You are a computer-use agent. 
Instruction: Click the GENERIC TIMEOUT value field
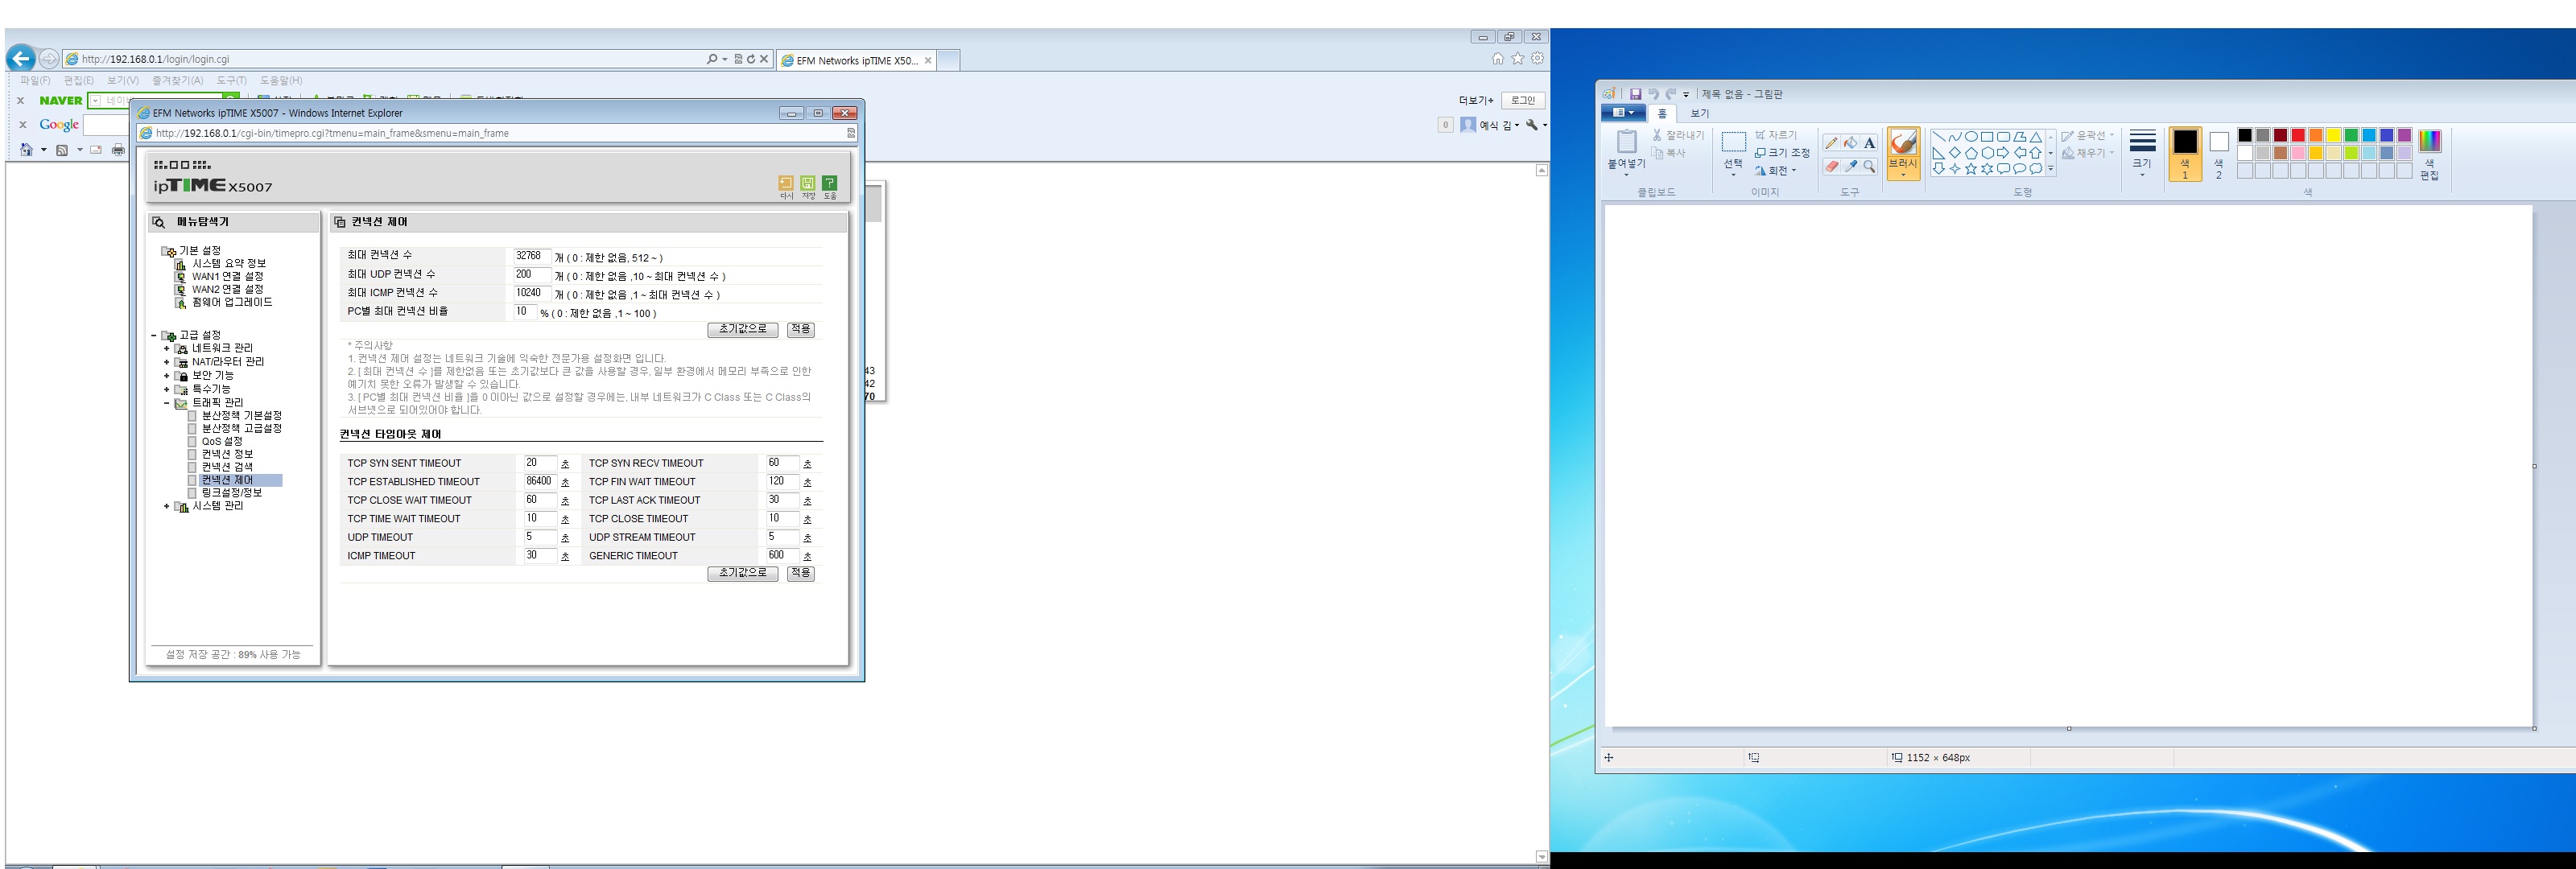pyautogui.click(x=782, y=555)
